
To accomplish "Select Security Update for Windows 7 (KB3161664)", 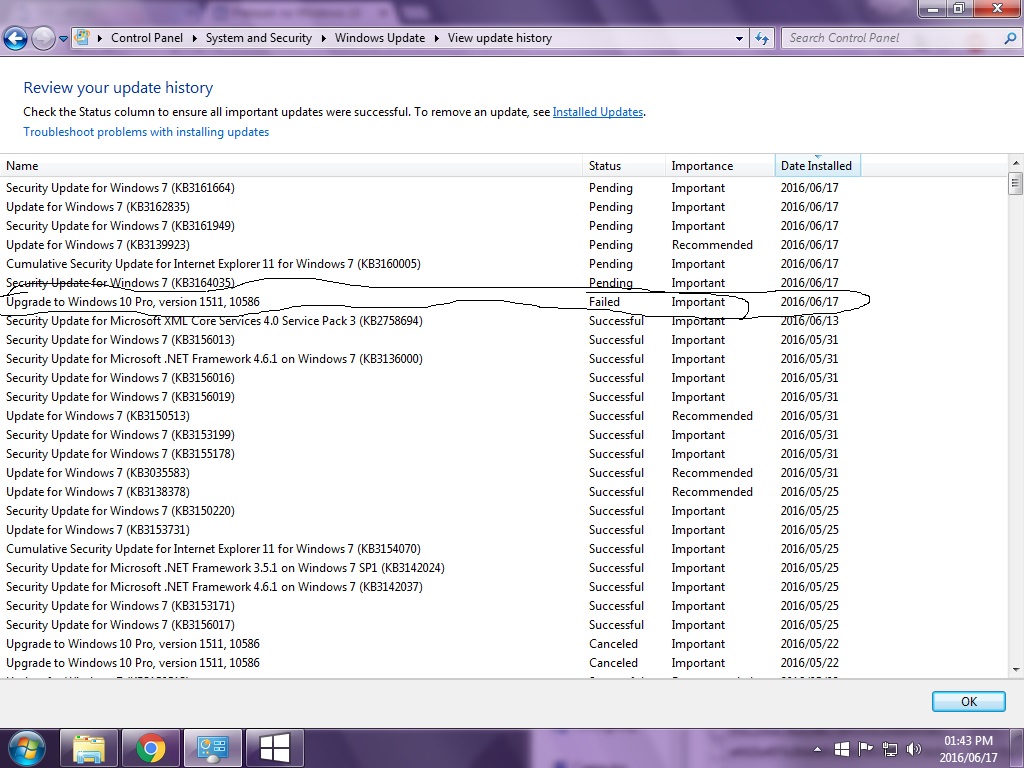I will pos(430,188).
